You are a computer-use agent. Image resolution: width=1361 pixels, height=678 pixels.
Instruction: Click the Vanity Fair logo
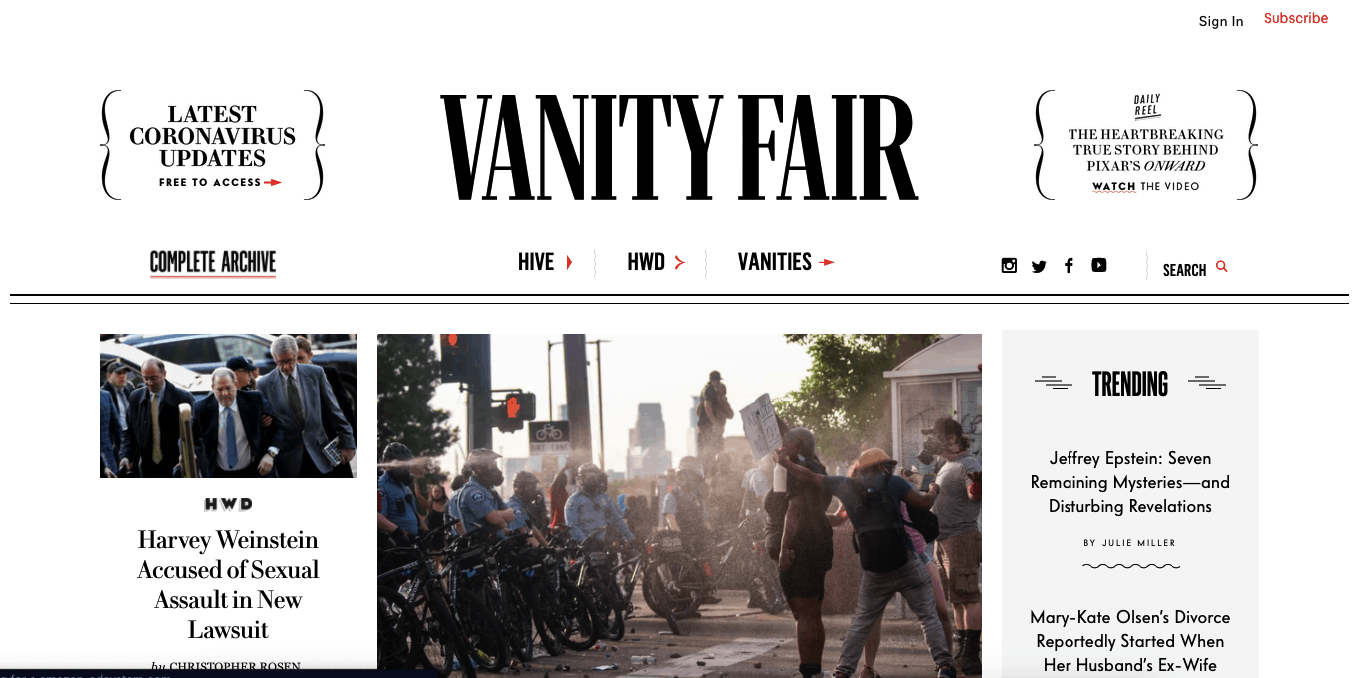679,146
